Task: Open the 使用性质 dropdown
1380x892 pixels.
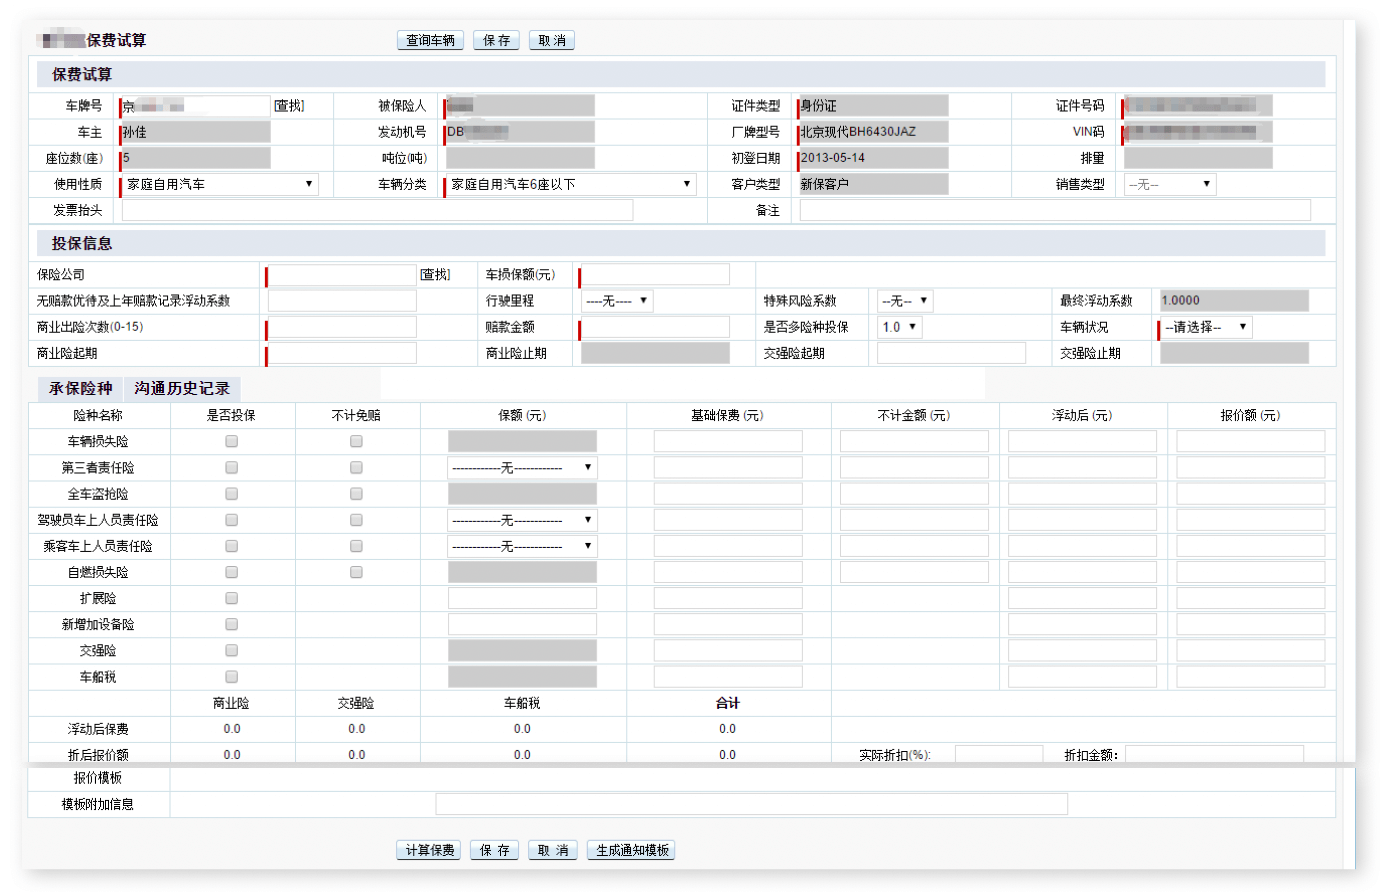Action: (x=220, y=184)
